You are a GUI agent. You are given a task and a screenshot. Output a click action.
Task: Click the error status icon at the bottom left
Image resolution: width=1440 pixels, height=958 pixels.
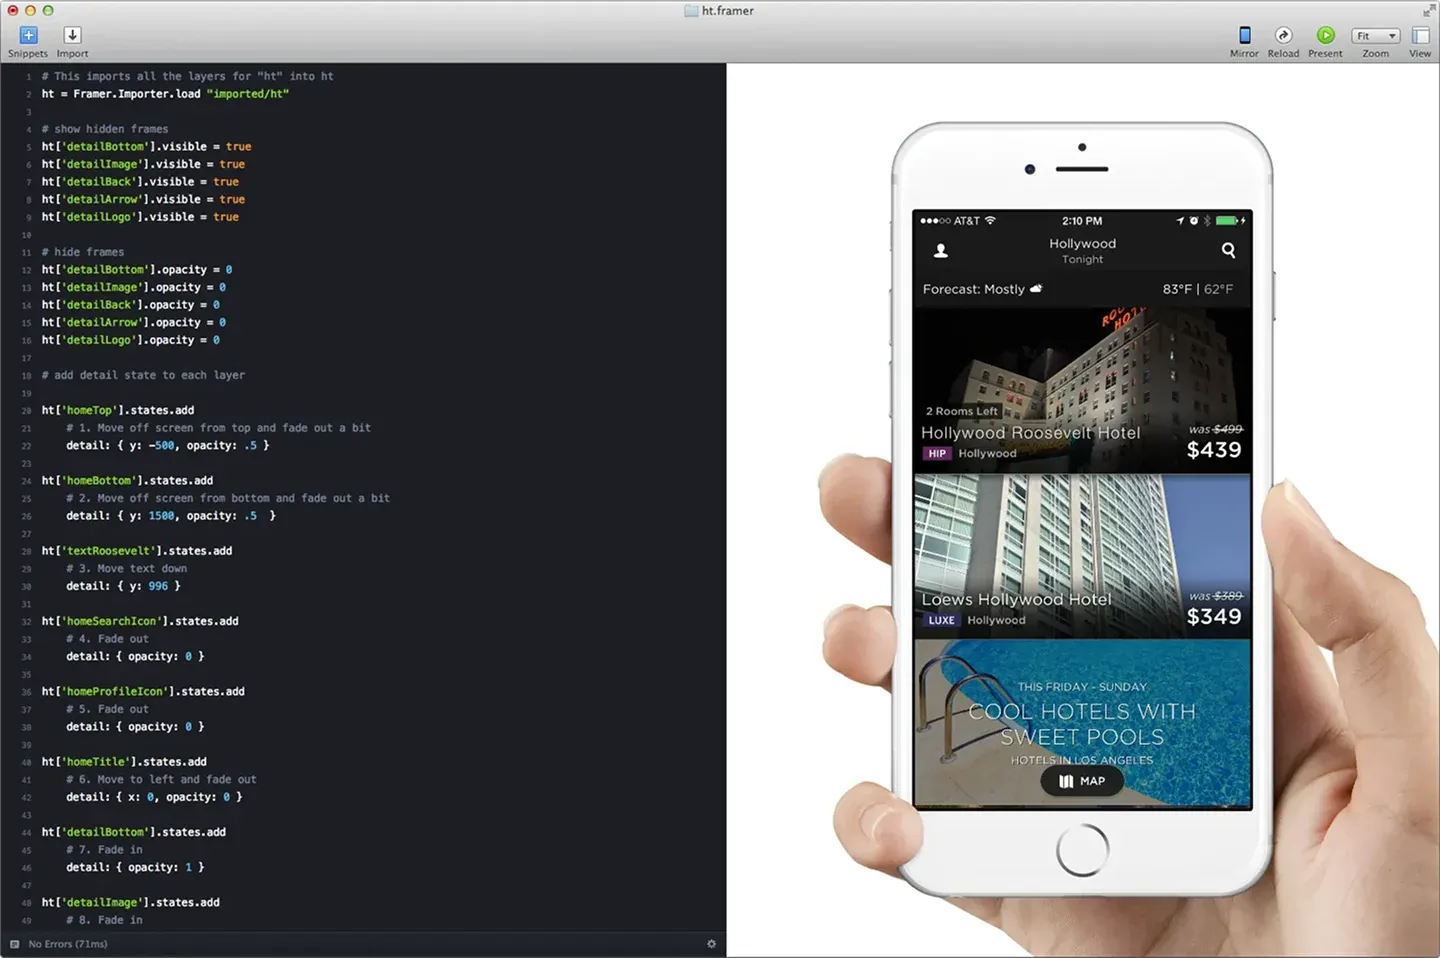14,944
